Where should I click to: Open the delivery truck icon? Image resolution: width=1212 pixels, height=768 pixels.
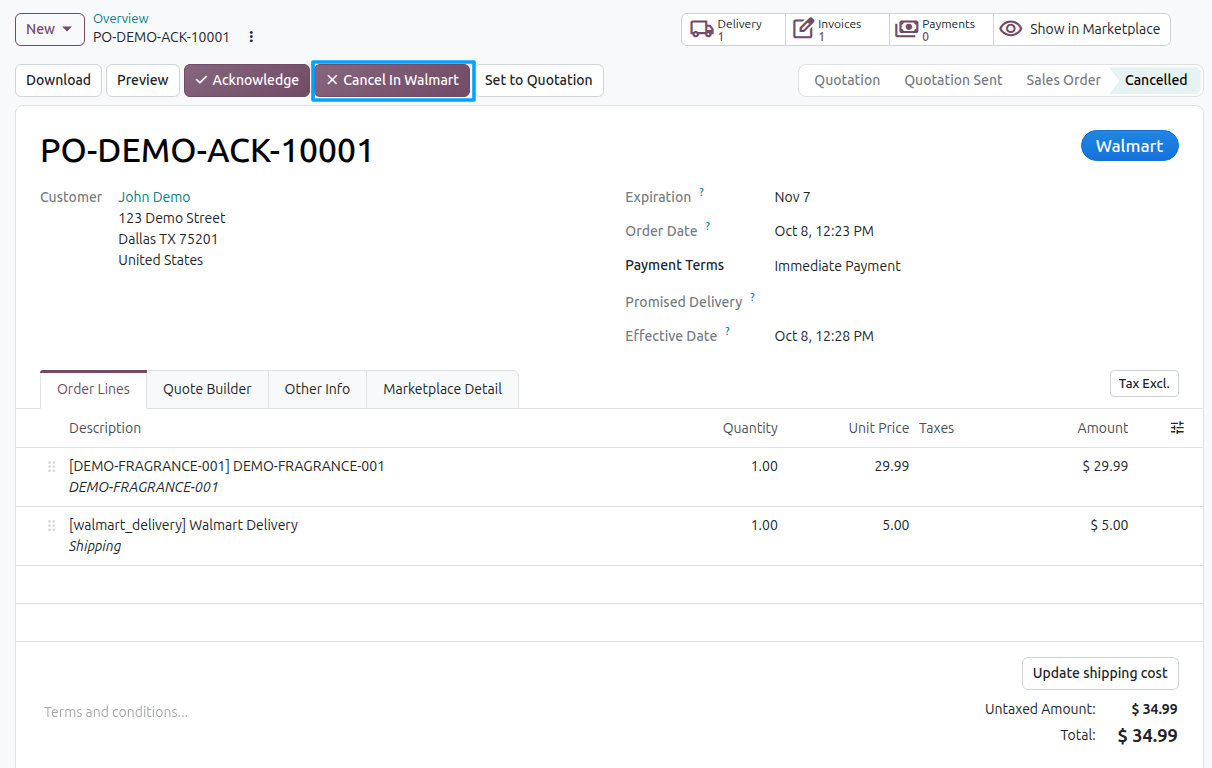click(702, 30)
